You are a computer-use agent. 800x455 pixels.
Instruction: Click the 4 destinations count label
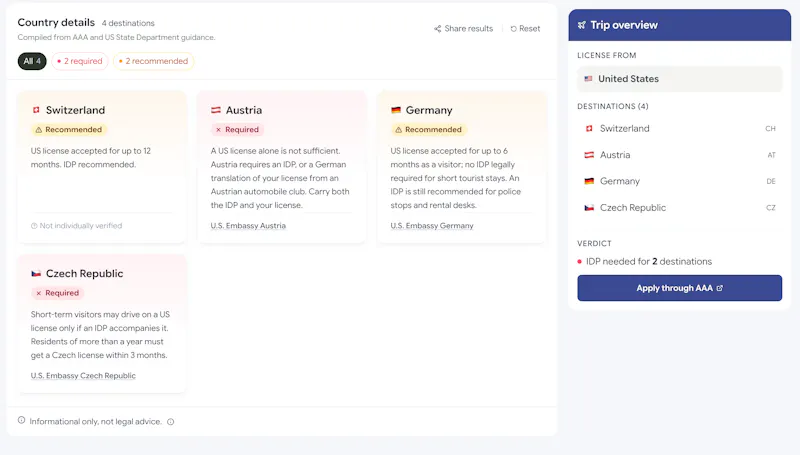point(128,23)
